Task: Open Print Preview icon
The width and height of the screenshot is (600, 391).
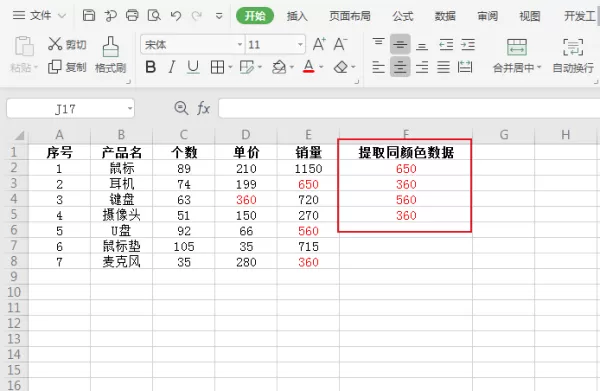Action: [x=154, y=15]
